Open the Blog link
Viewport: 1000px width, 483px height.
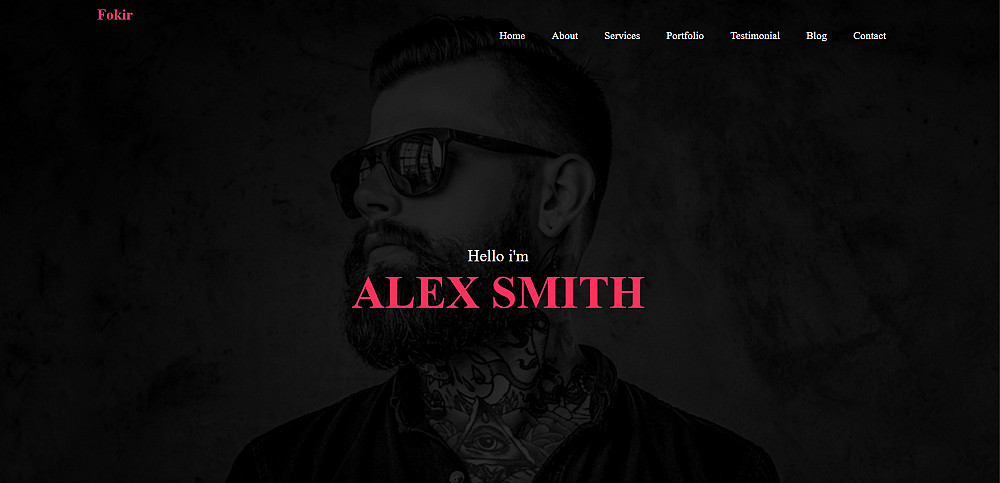coord(816,36)
